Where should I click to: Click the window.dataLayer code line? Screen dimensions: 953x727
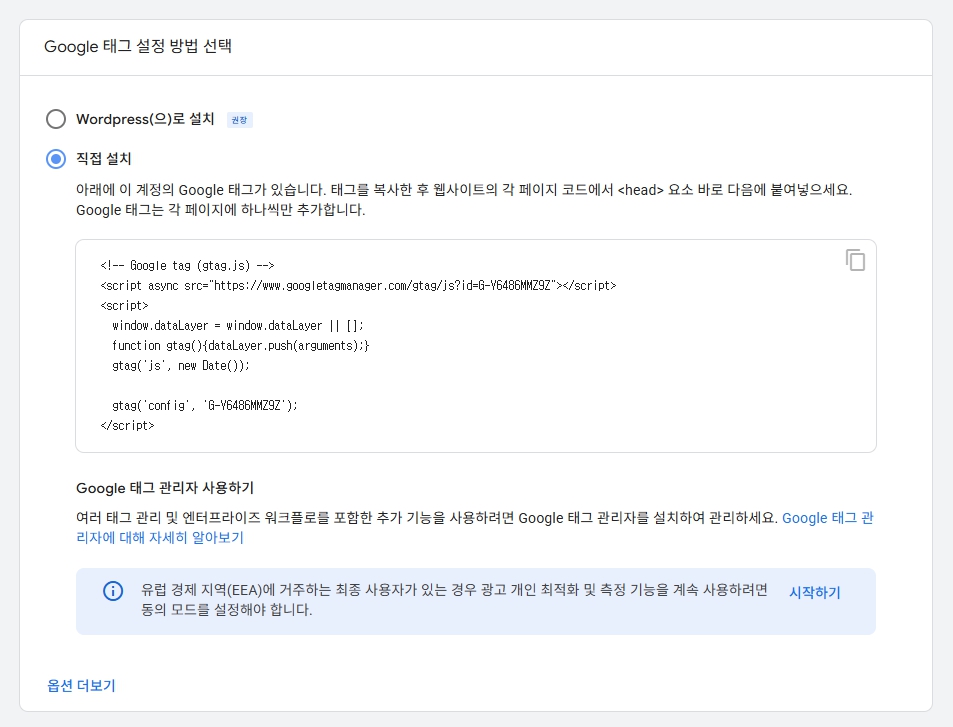(x=238, y=325)
